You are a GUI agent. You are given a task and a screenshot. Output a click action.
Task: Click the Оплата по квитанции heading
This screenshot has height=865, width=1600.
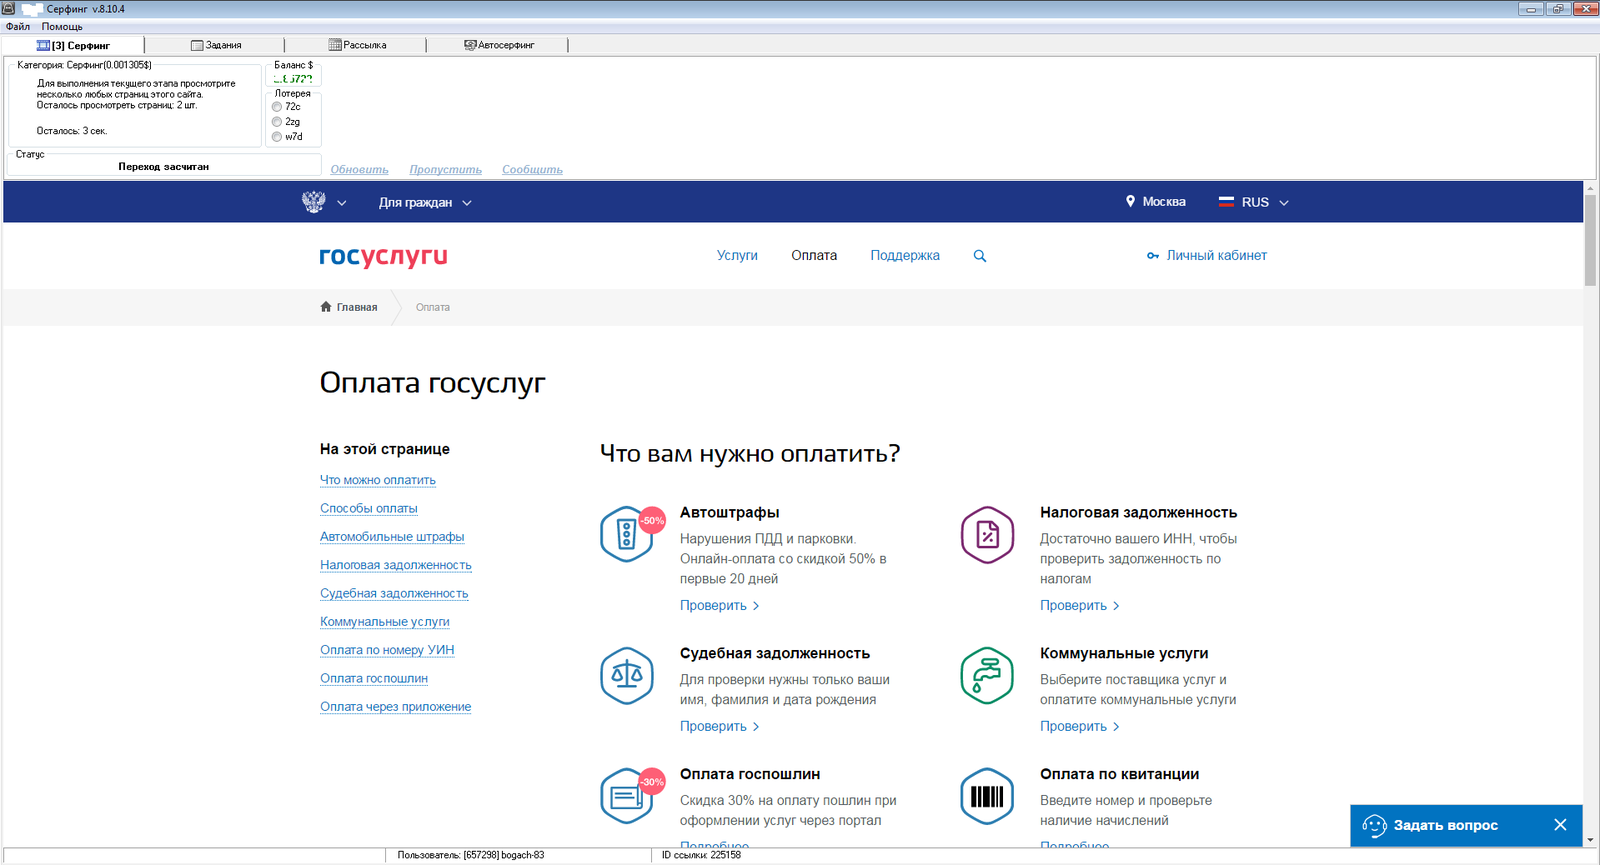pos(1119,775)
